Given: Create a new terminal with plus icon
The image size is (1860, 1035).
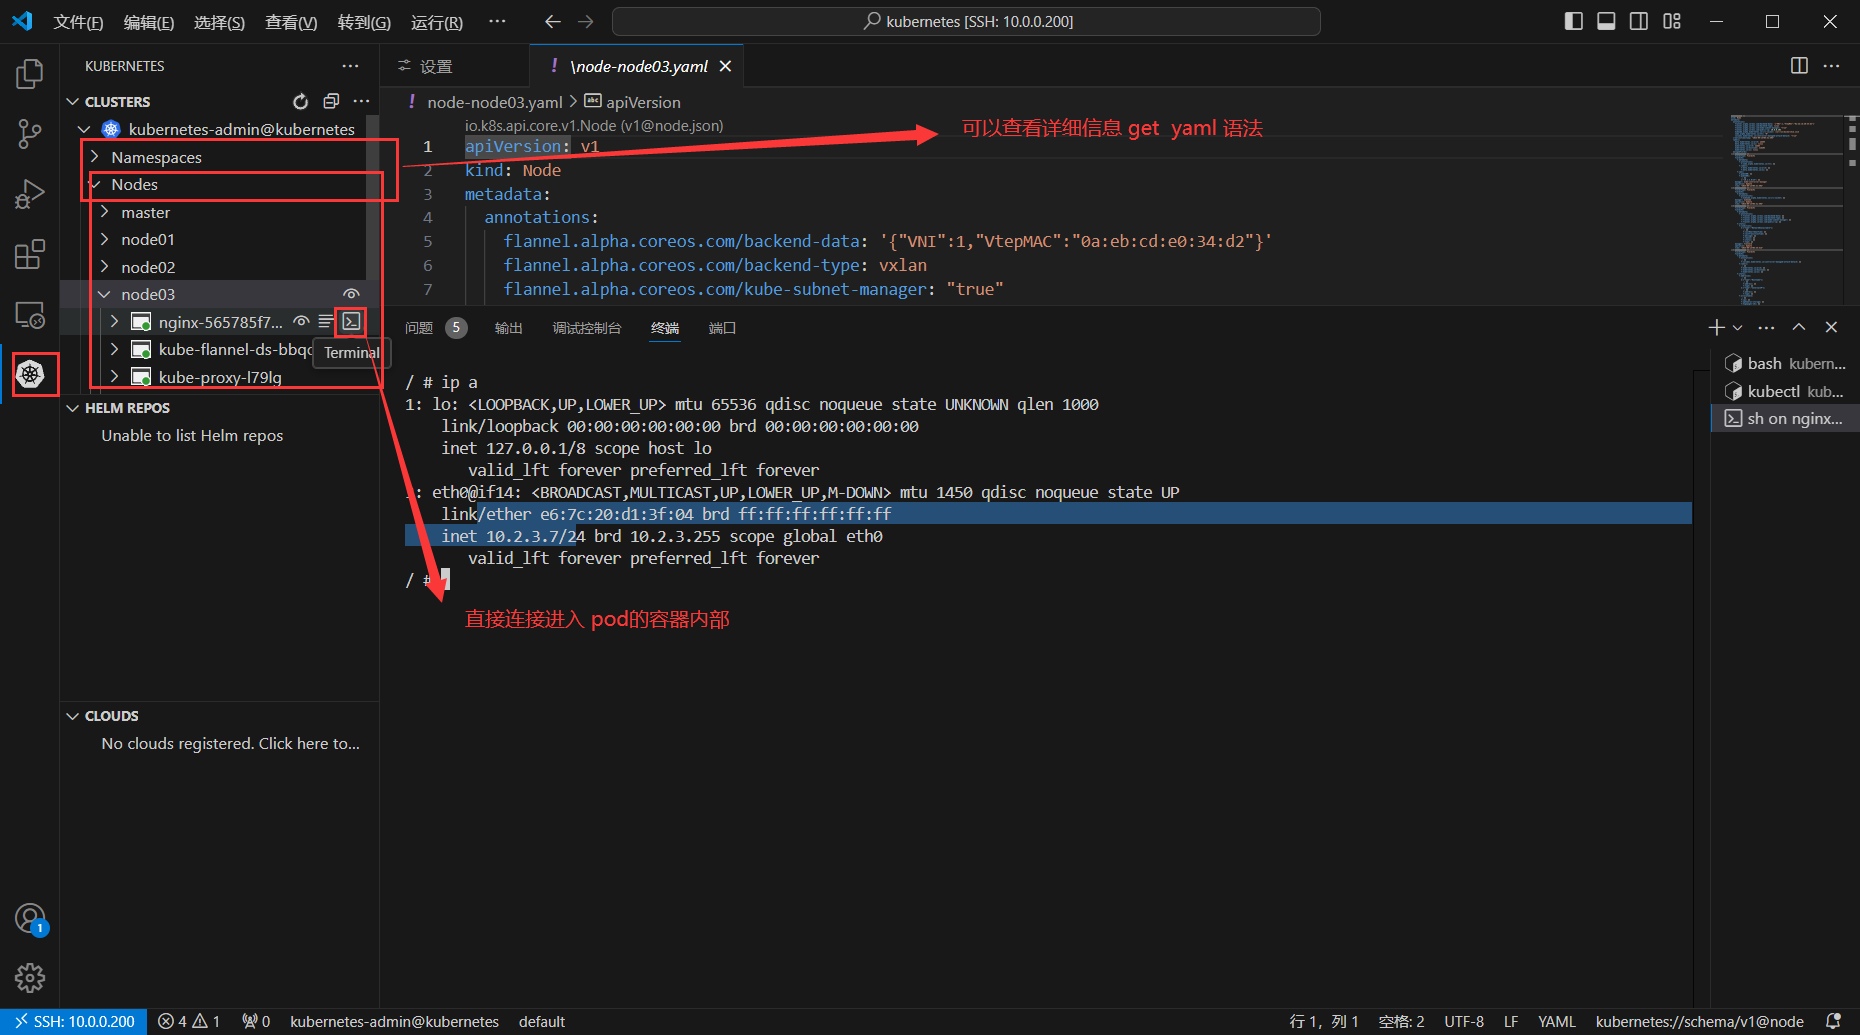Looking at the screenshot, I should pos(1716,327).
